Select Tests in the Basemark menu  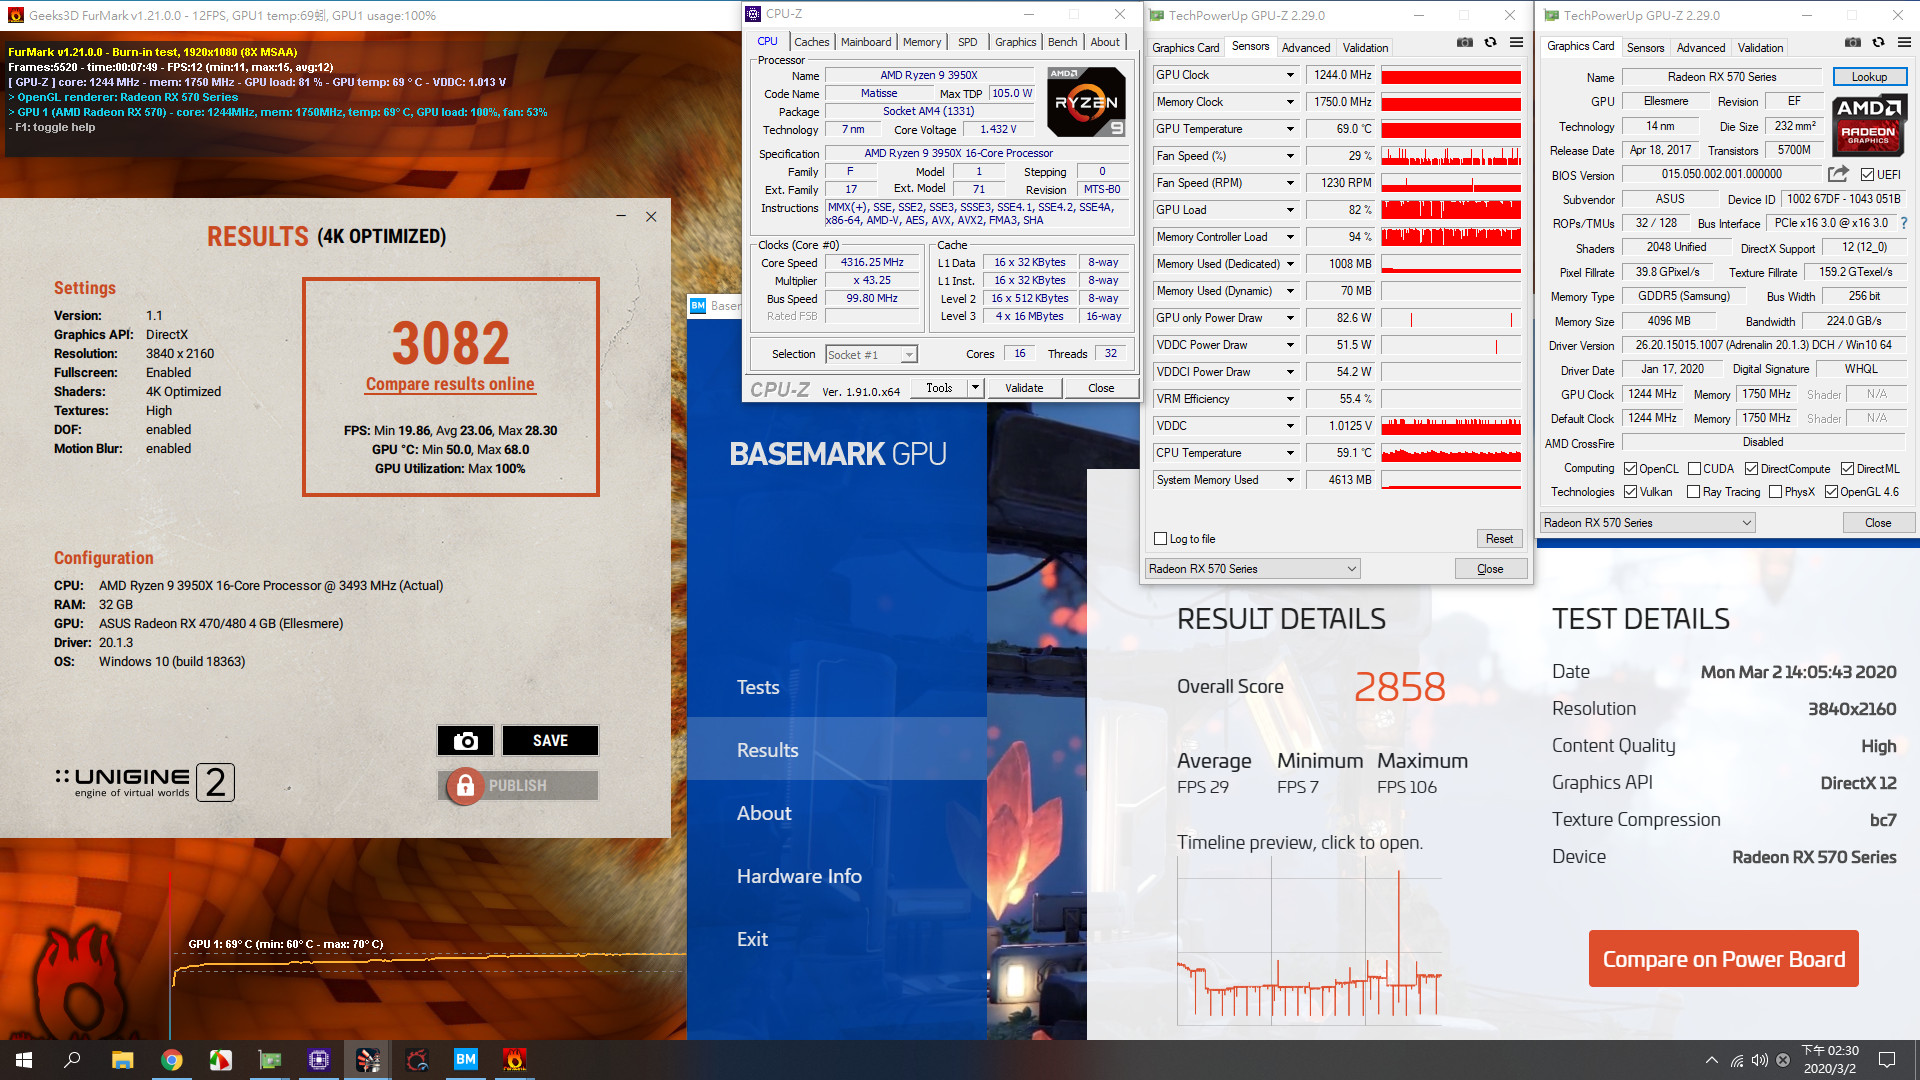[x=758, y=687]
